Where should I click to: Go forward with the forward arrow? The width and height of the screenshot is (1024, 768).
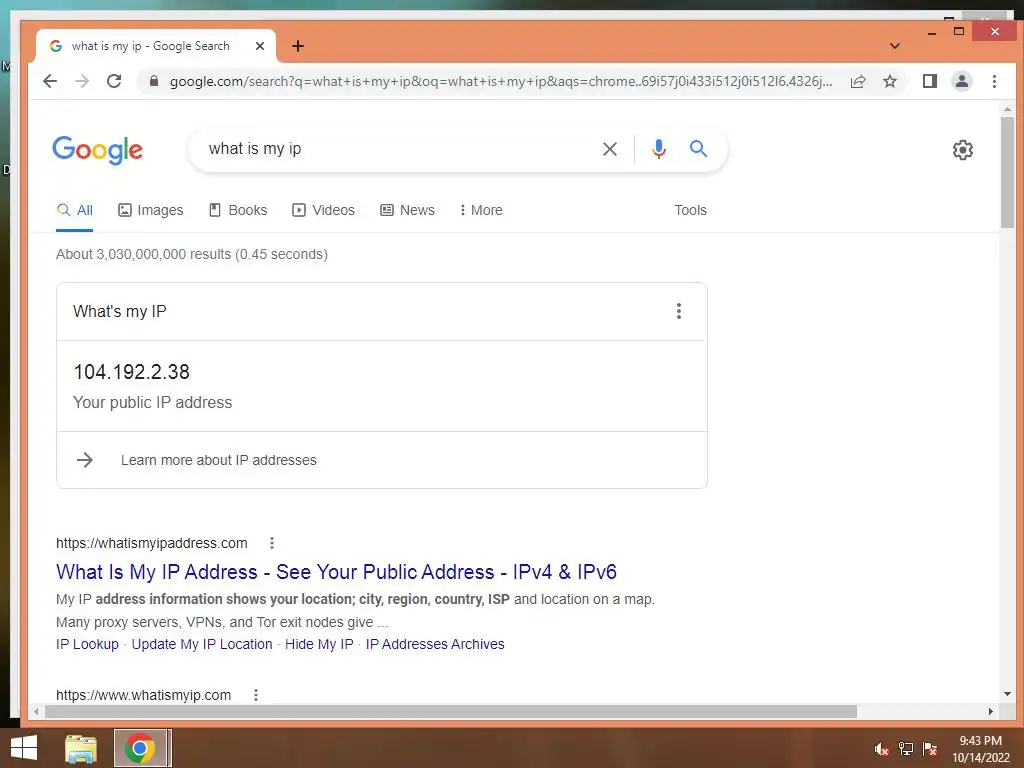tap(82, 81)
